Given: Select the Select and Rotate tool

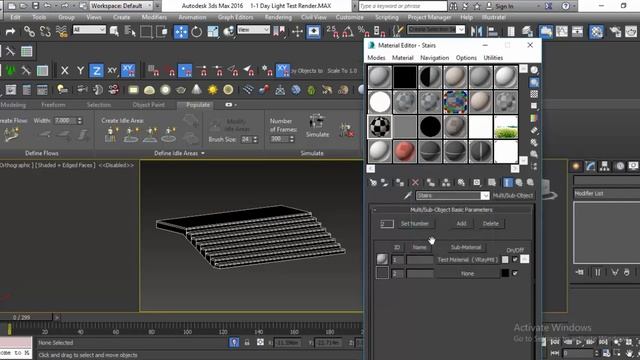Looking at the screenshot, I should (197, 31).
